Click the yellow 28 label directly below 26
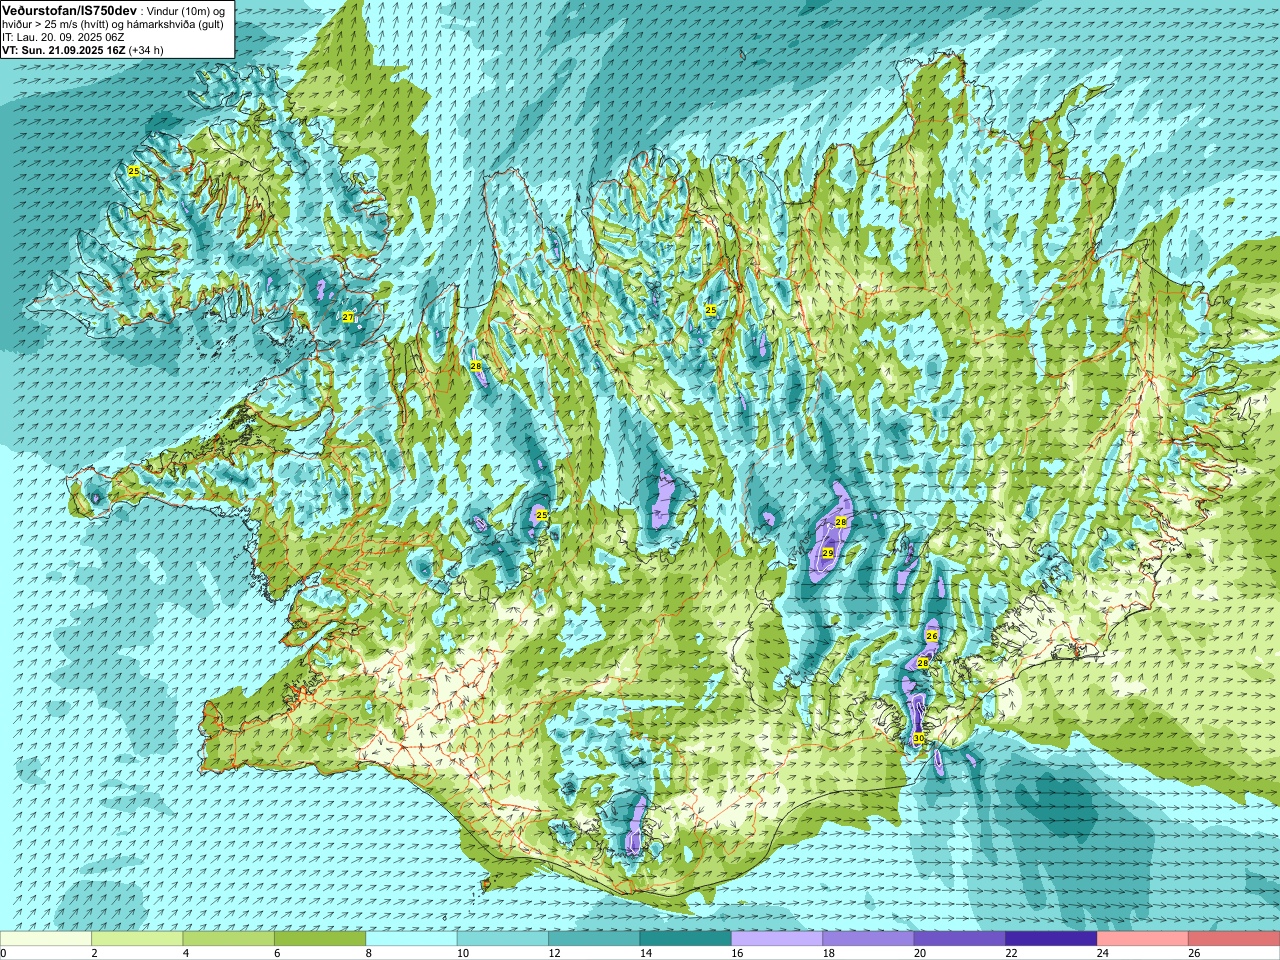Image resolution: width=1280 pixels, height=960 pixels. (923, 663)
